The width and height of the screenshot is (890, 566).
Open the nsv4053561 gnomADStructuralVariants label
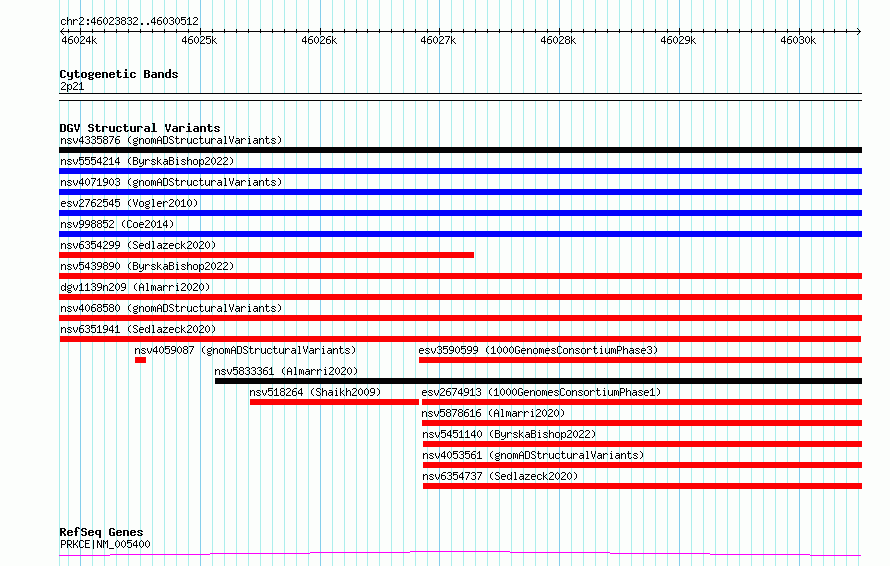(x=533, y=455)
